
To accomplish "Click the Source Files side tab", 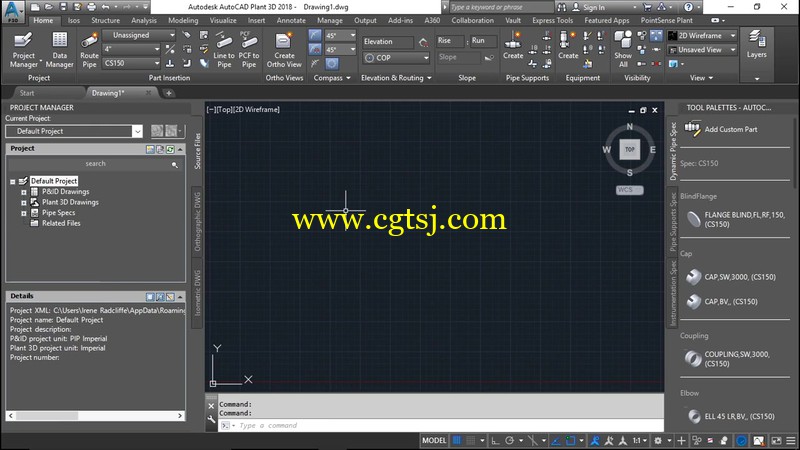I will tap(197, 151).
